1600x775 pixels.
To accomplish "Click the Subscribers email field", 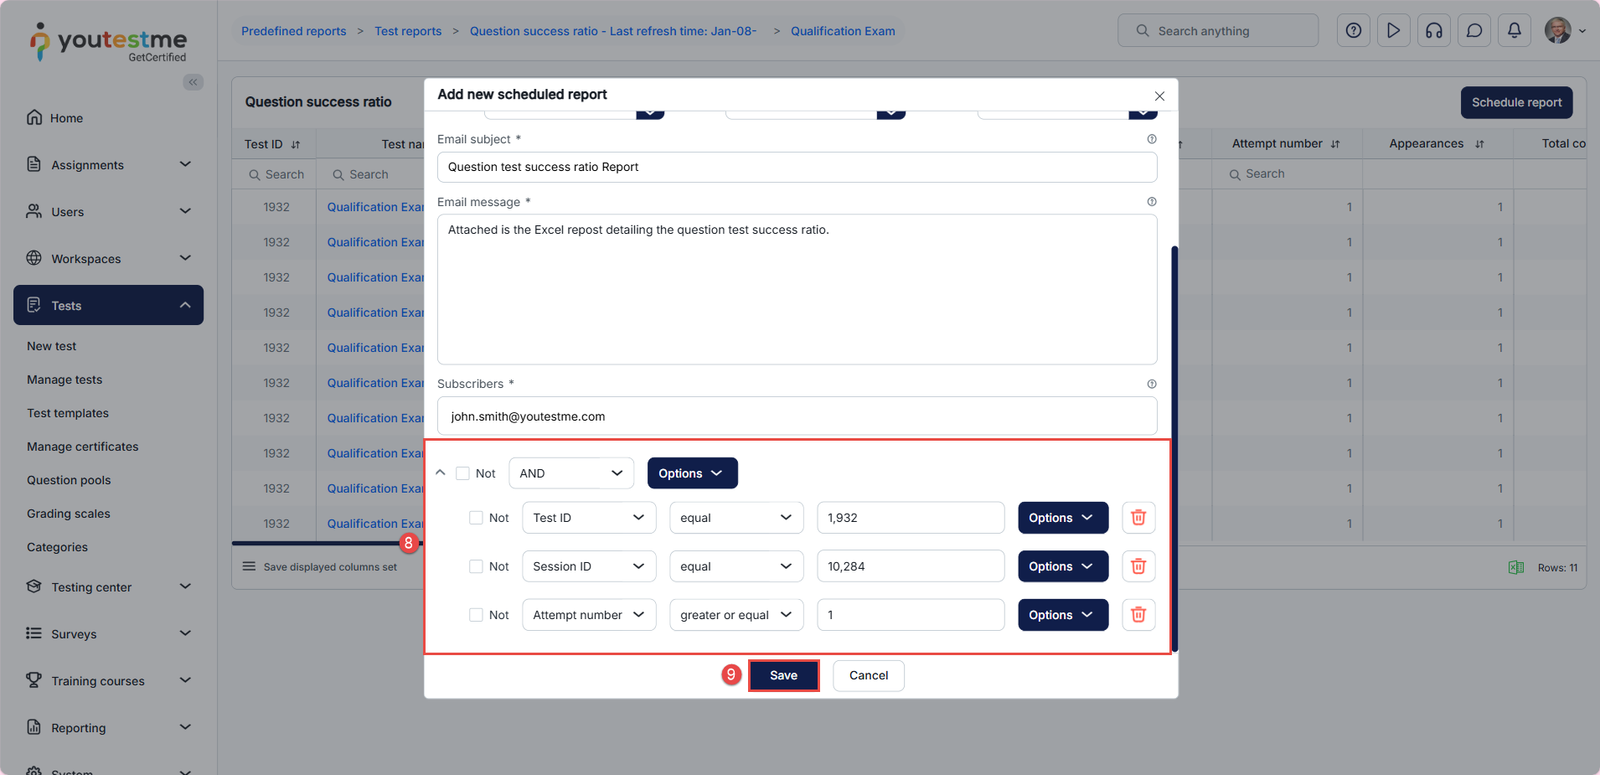I will click(x=797, y=416).
